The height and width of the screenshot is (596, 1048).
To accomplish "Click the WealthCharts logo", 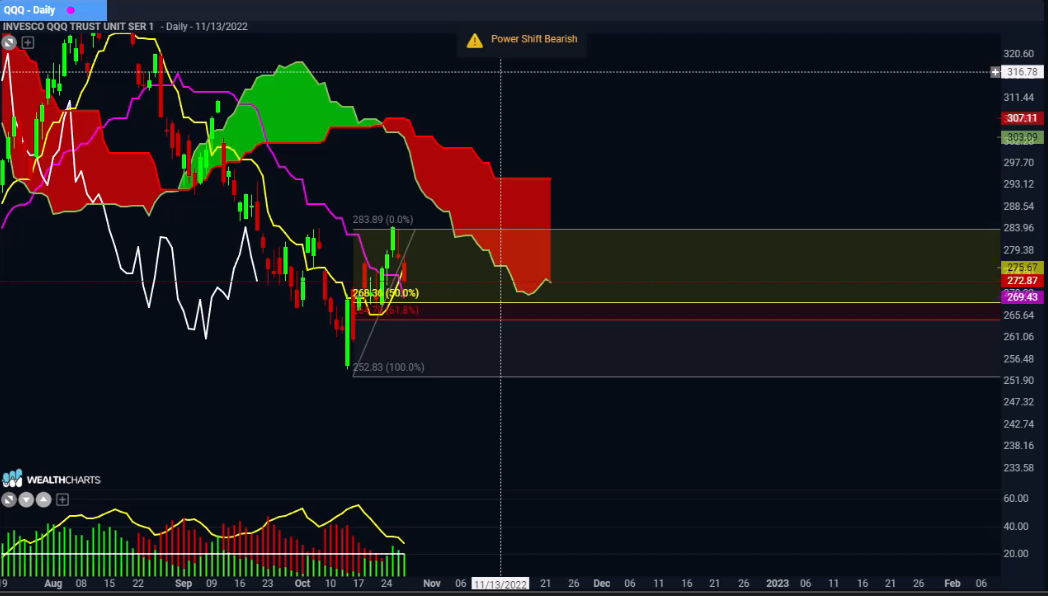I will point(51,479).
